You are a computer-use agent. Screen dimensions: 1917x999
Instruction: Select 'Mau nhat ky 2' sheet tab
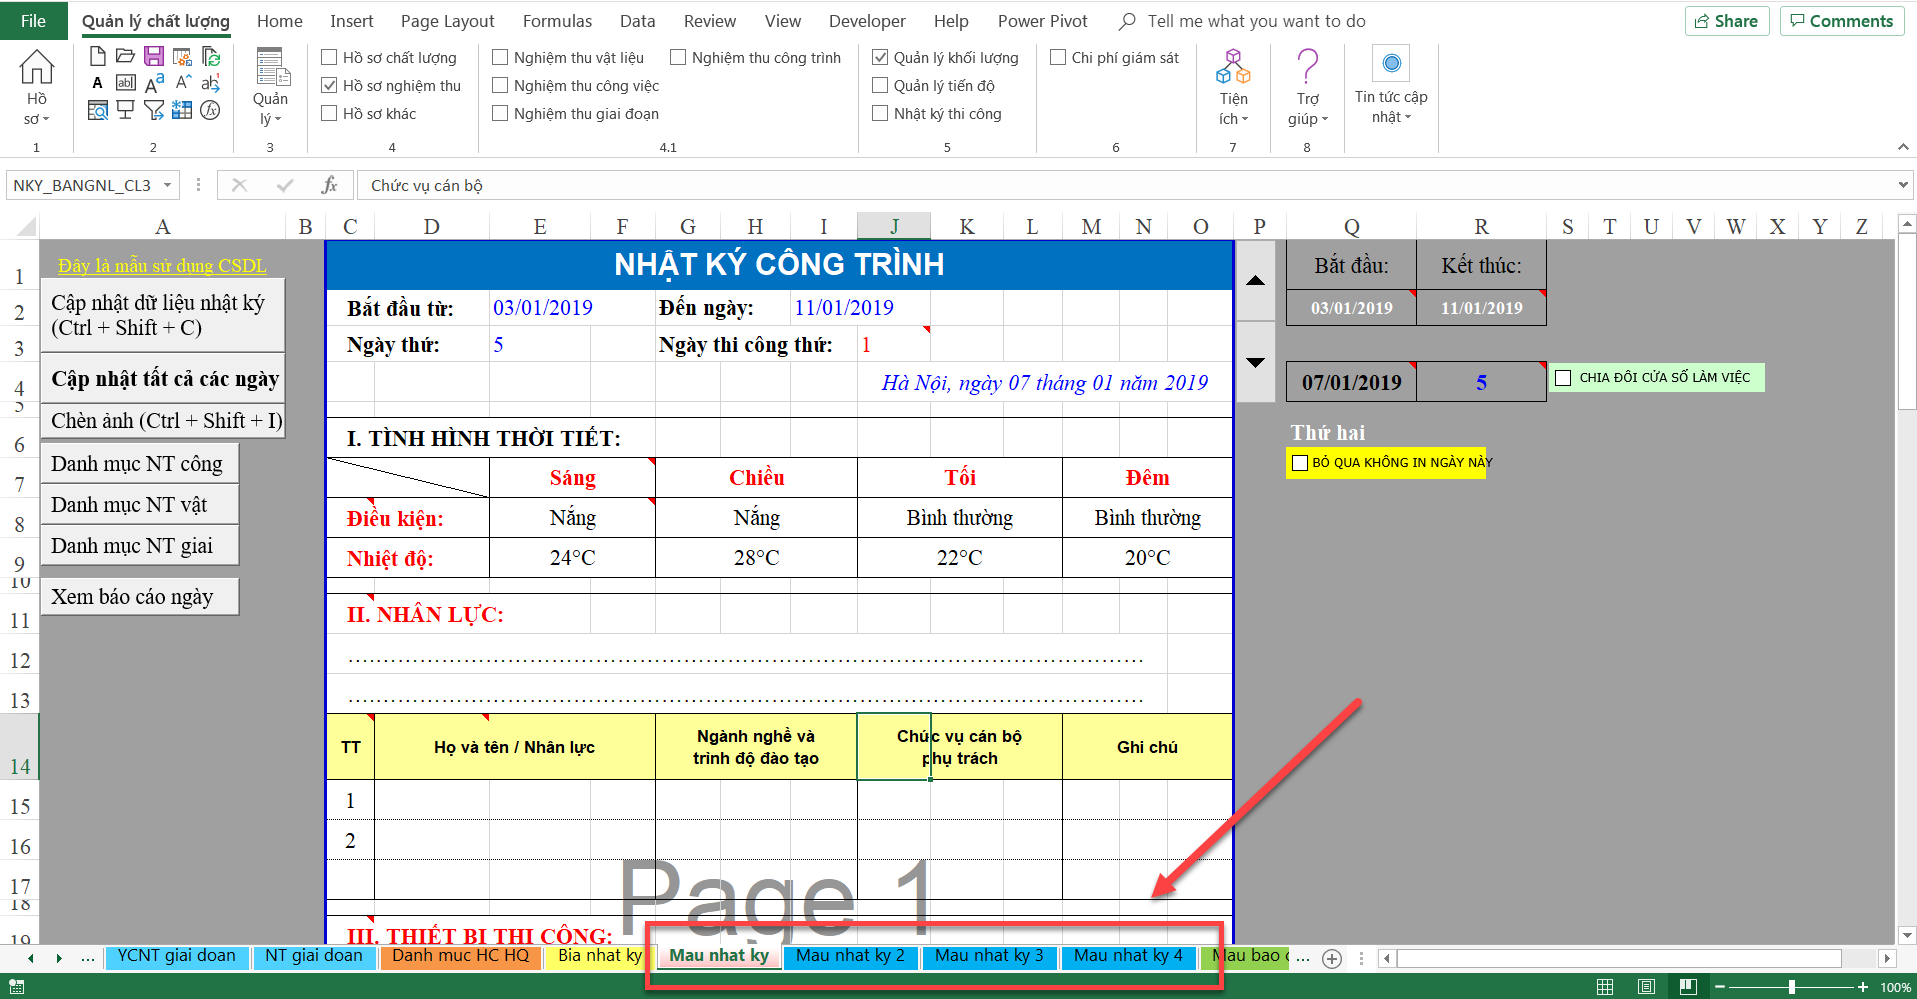[x=850, y=956]
